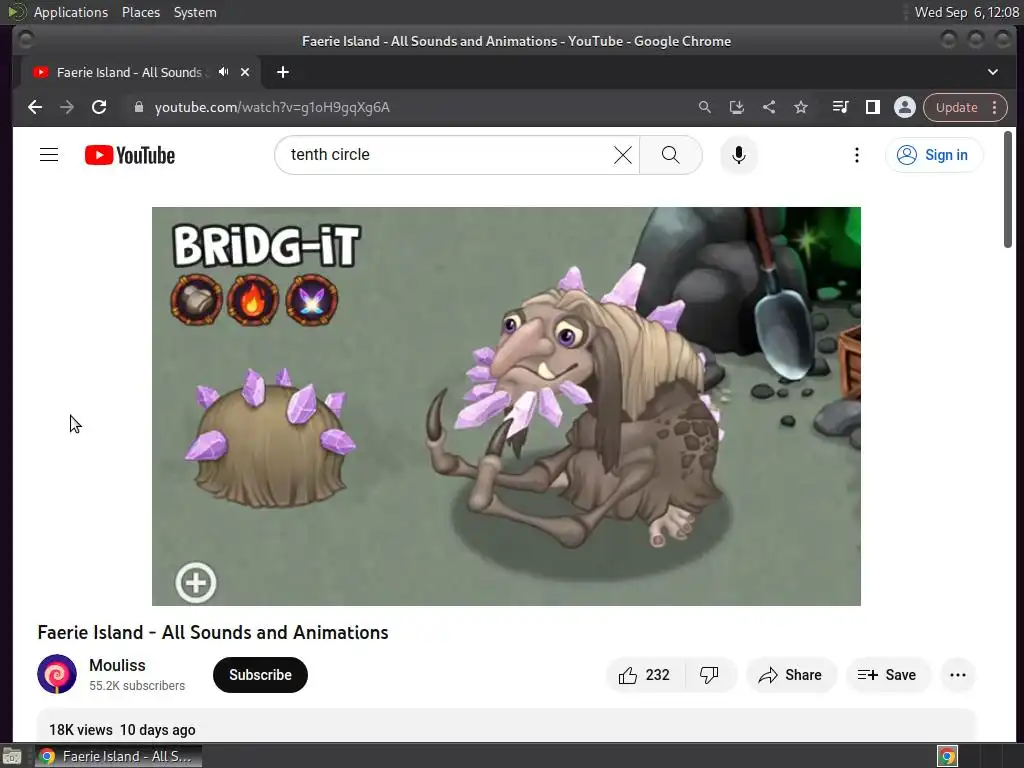This screenshot has height=768, width=1024.
Task: Expand description showing 18K views
Action: click(x=506, y=726)
